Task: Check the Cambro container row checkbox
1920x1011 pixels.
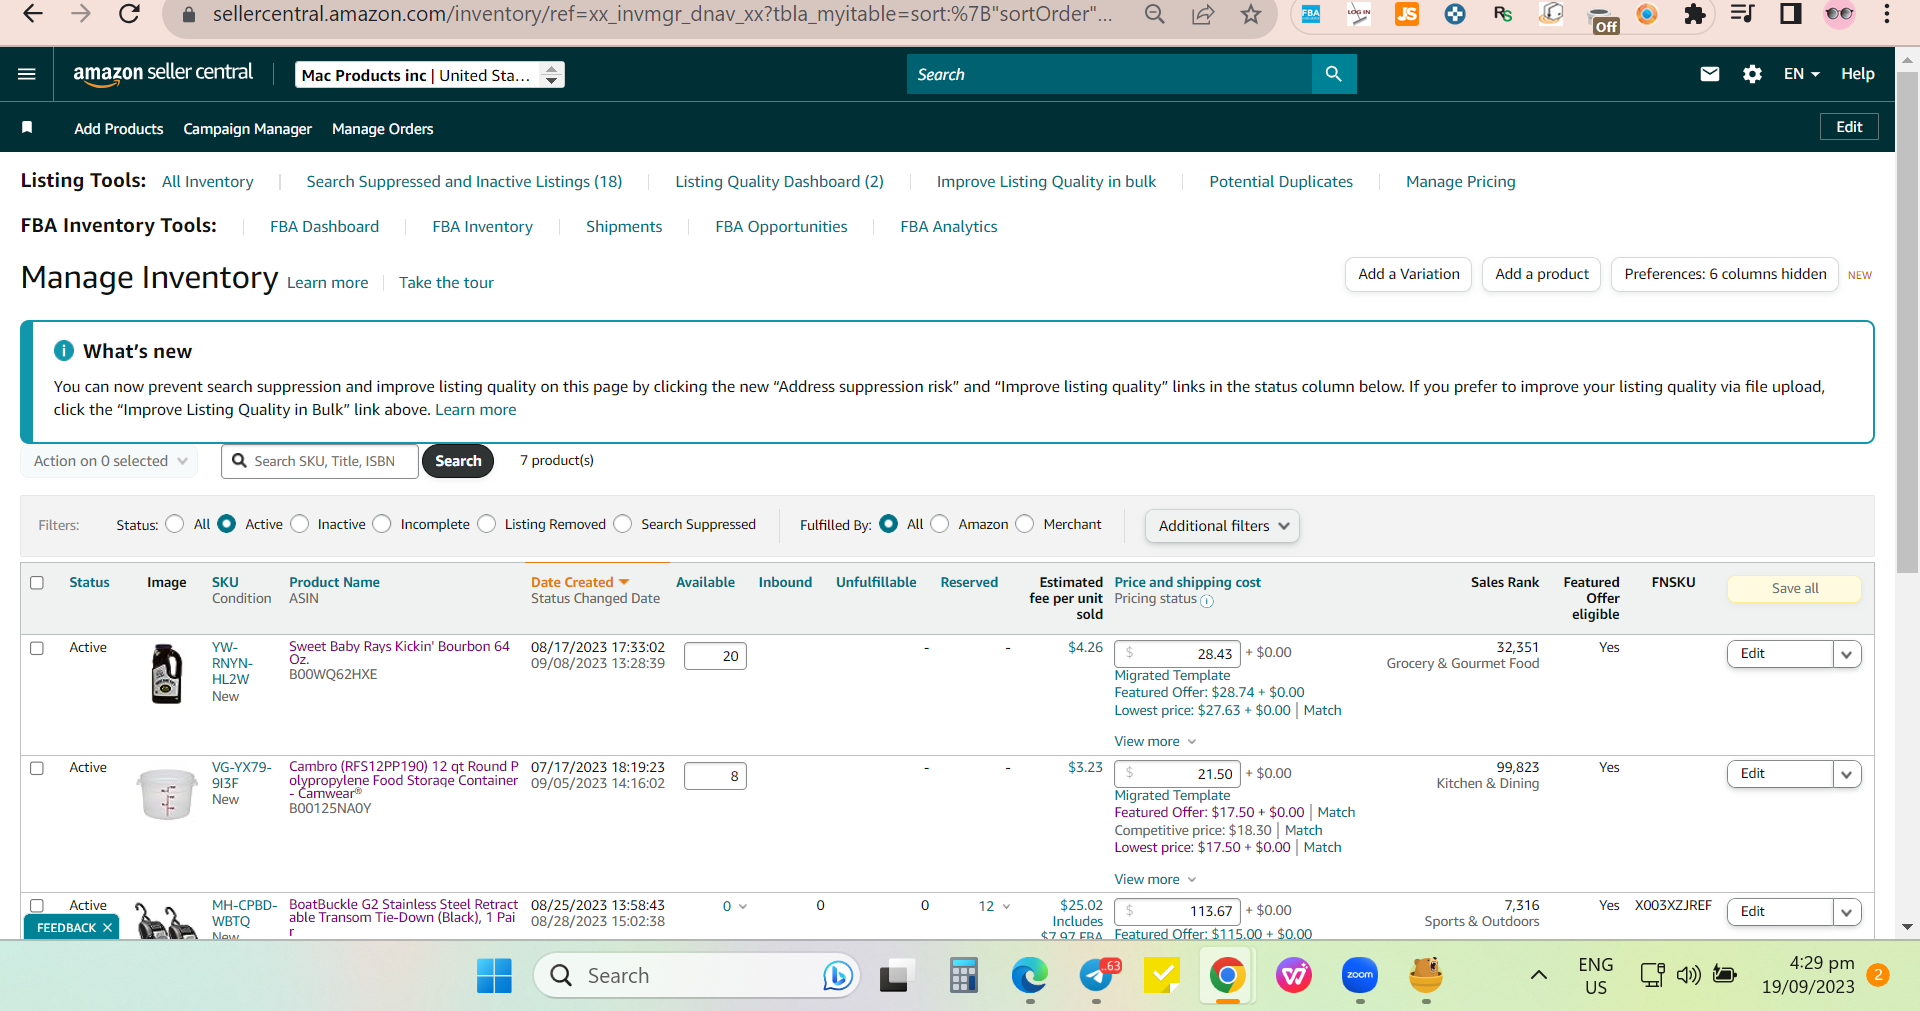Action: [x=37, y=768]
